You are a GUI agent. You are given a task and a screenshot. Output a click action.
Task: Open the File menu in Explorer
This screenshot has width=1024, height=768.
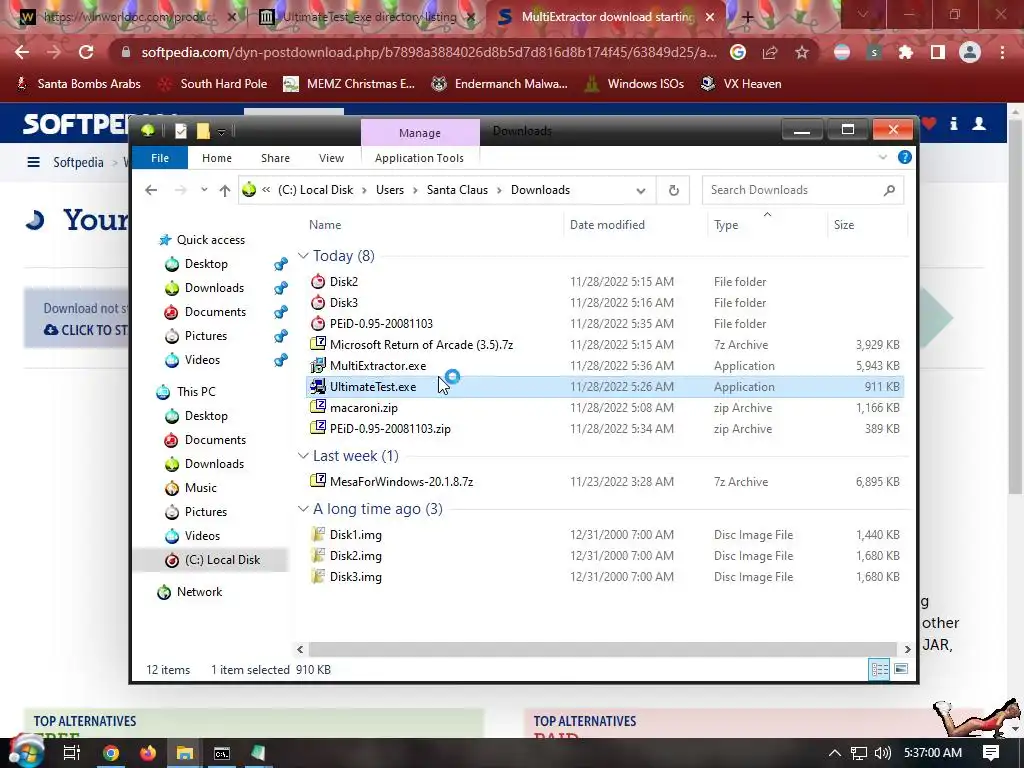(x=159, y=158)
